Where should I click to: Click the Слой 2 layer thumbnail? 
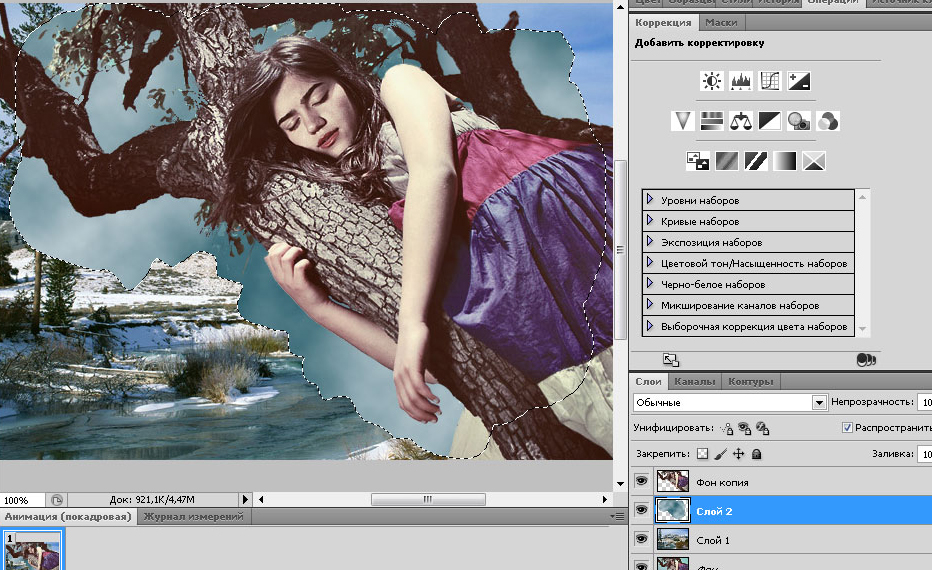673,511
